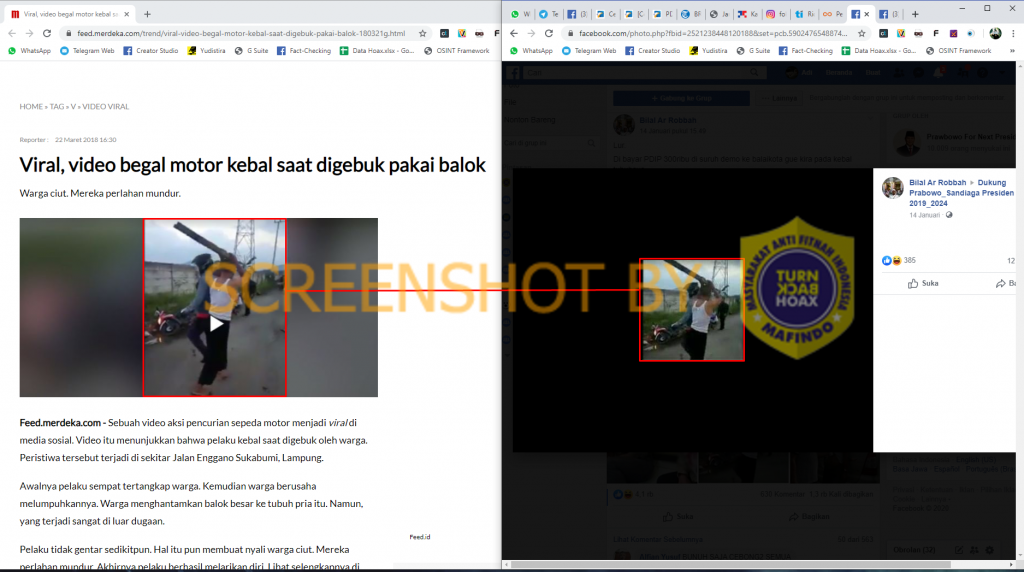Click HOME in the article breadcrumb
Image resolution: width=1024 pixels, height=572 pixels.
point(31,106)
